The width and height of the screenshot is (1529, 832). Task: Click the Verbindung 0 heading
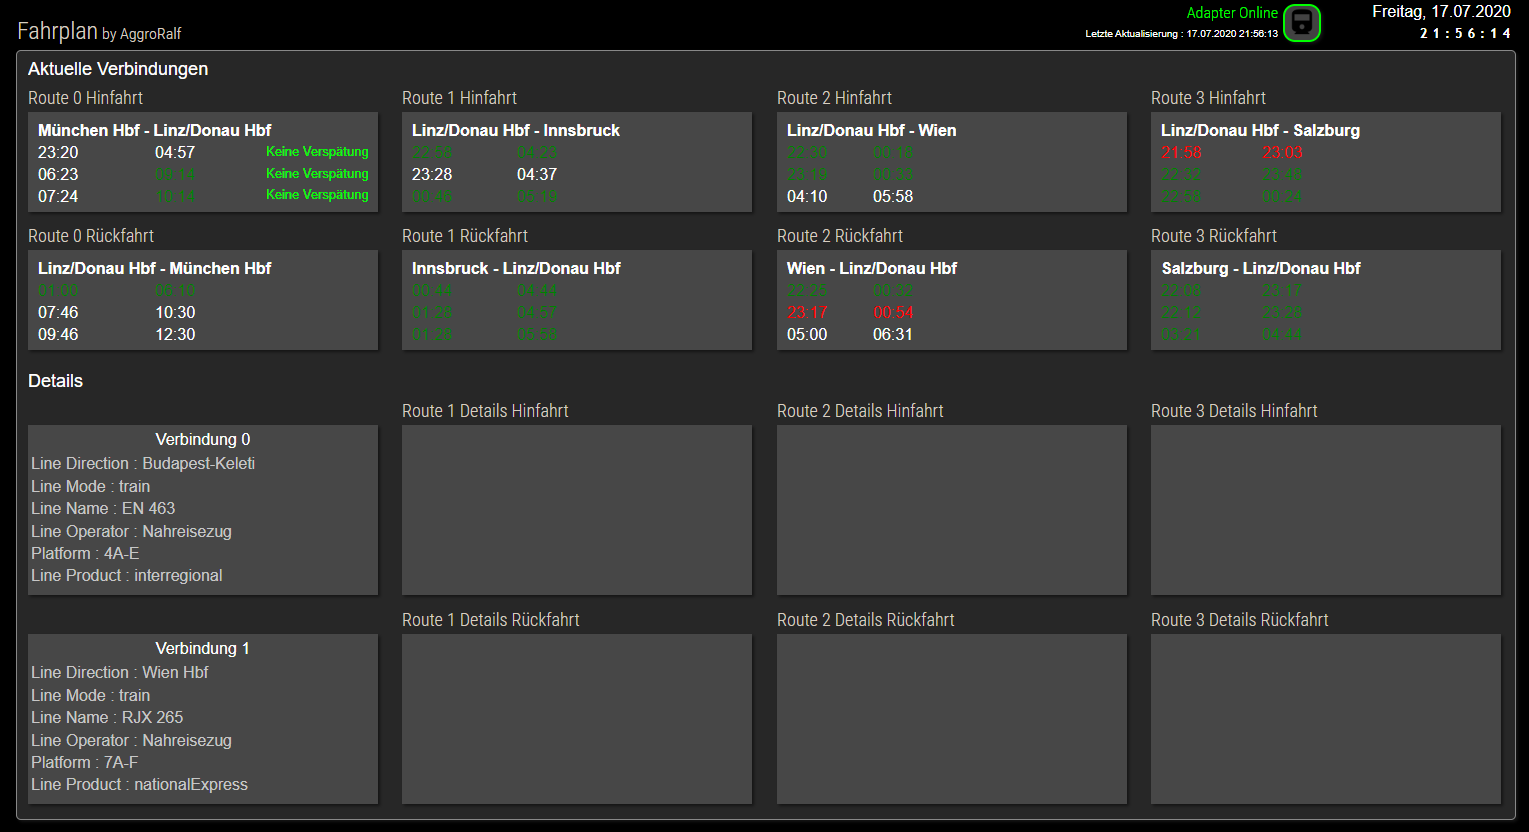(x=203, y=439)
